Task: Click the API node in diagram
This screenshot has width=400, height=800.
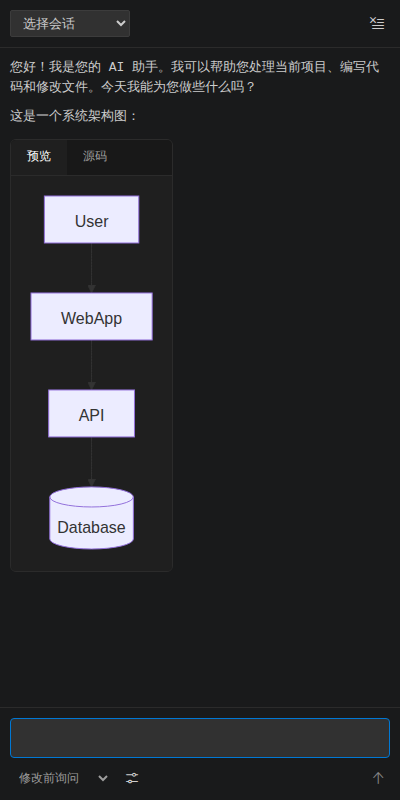Action: point(91,414)
